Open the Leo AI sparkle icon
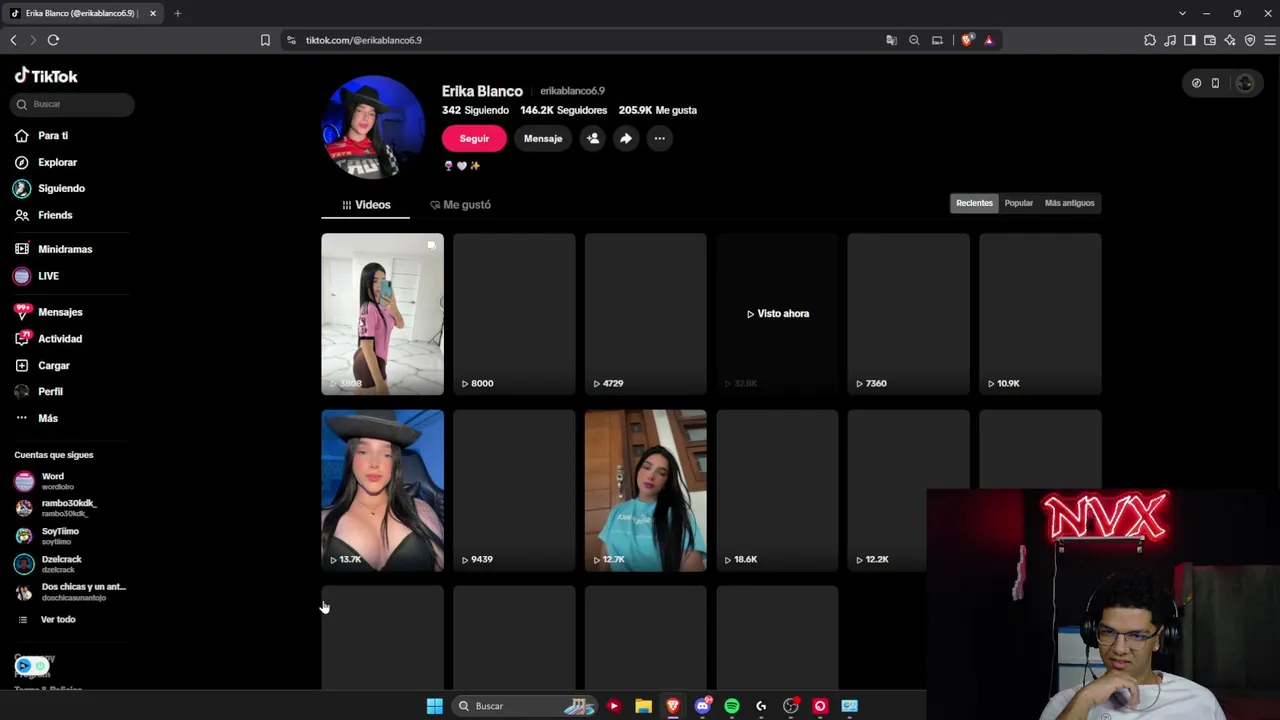The width and height of the screenshot is (1280, 720). [1230, 40]
